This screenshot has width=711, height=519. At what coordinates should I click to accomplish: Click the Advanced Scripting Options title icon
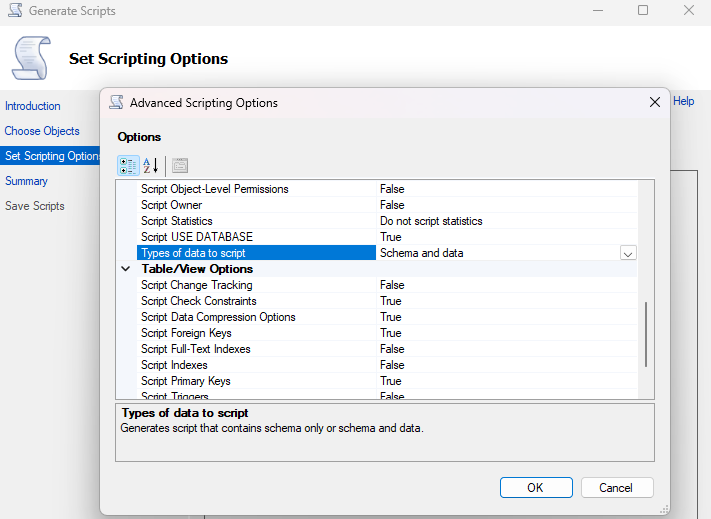(x=116, y=102)
